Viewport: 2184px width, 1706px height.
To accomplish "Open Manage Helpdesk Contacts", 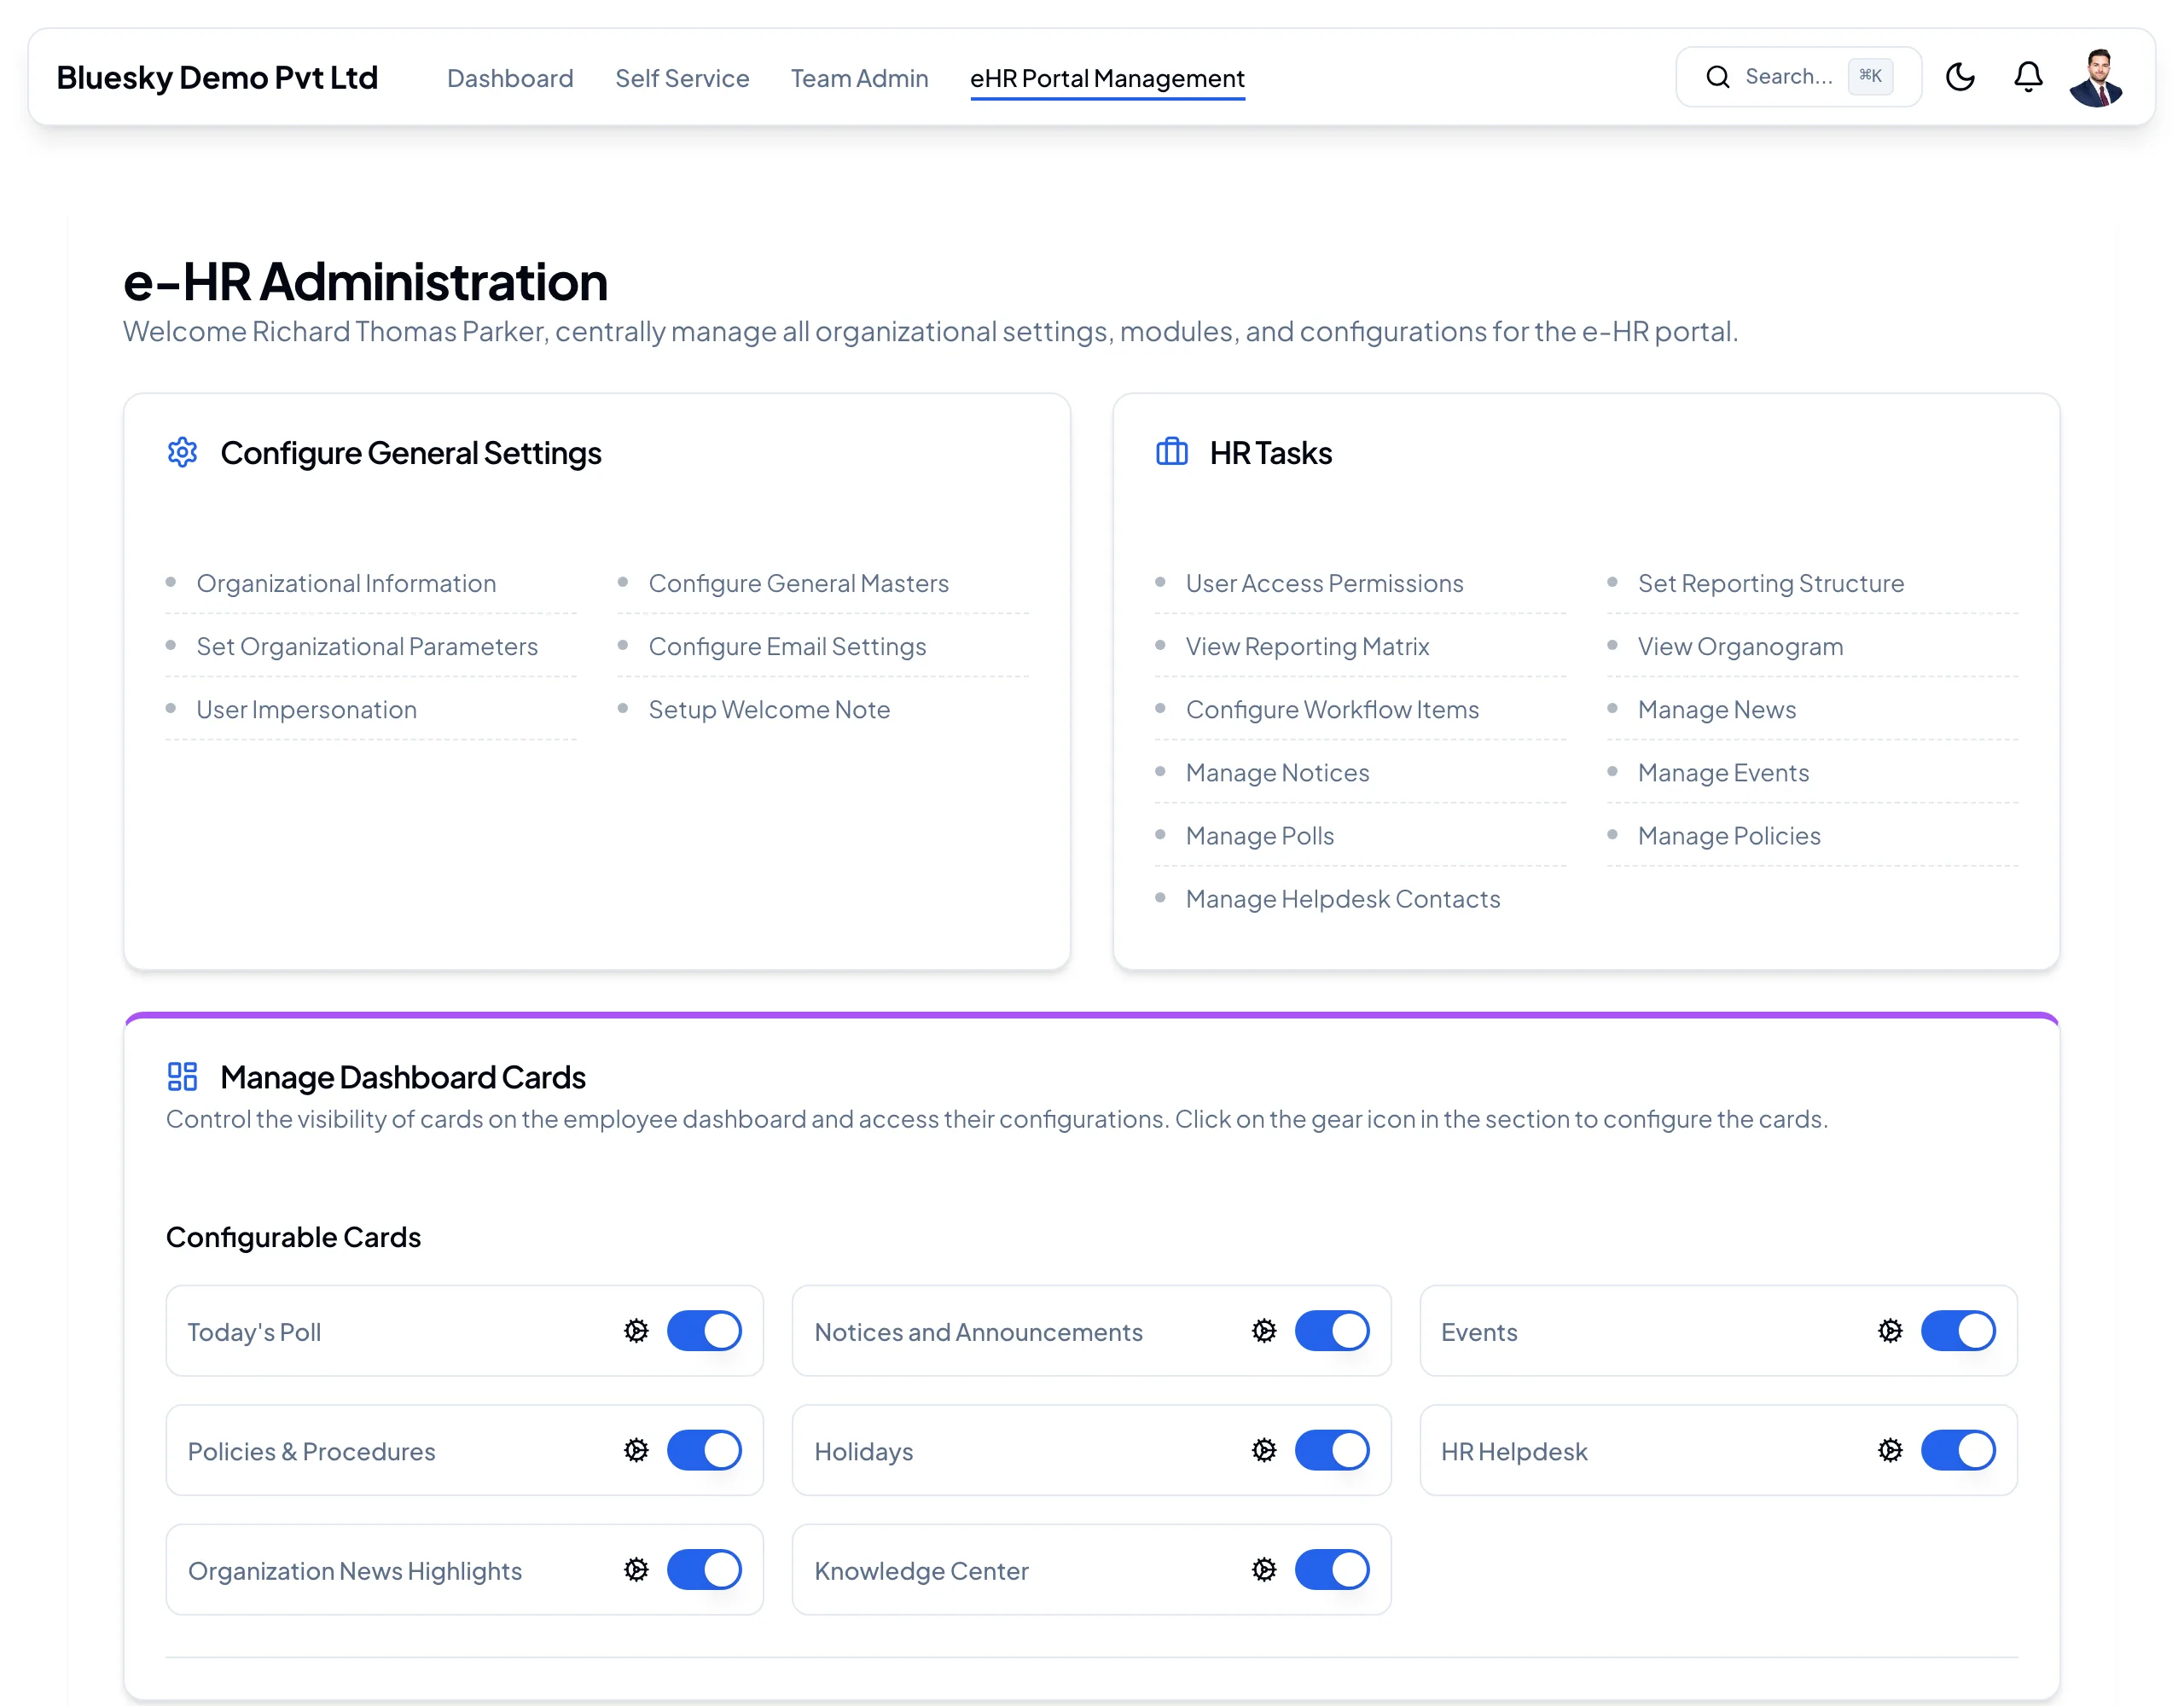I will click(1343, 899).
